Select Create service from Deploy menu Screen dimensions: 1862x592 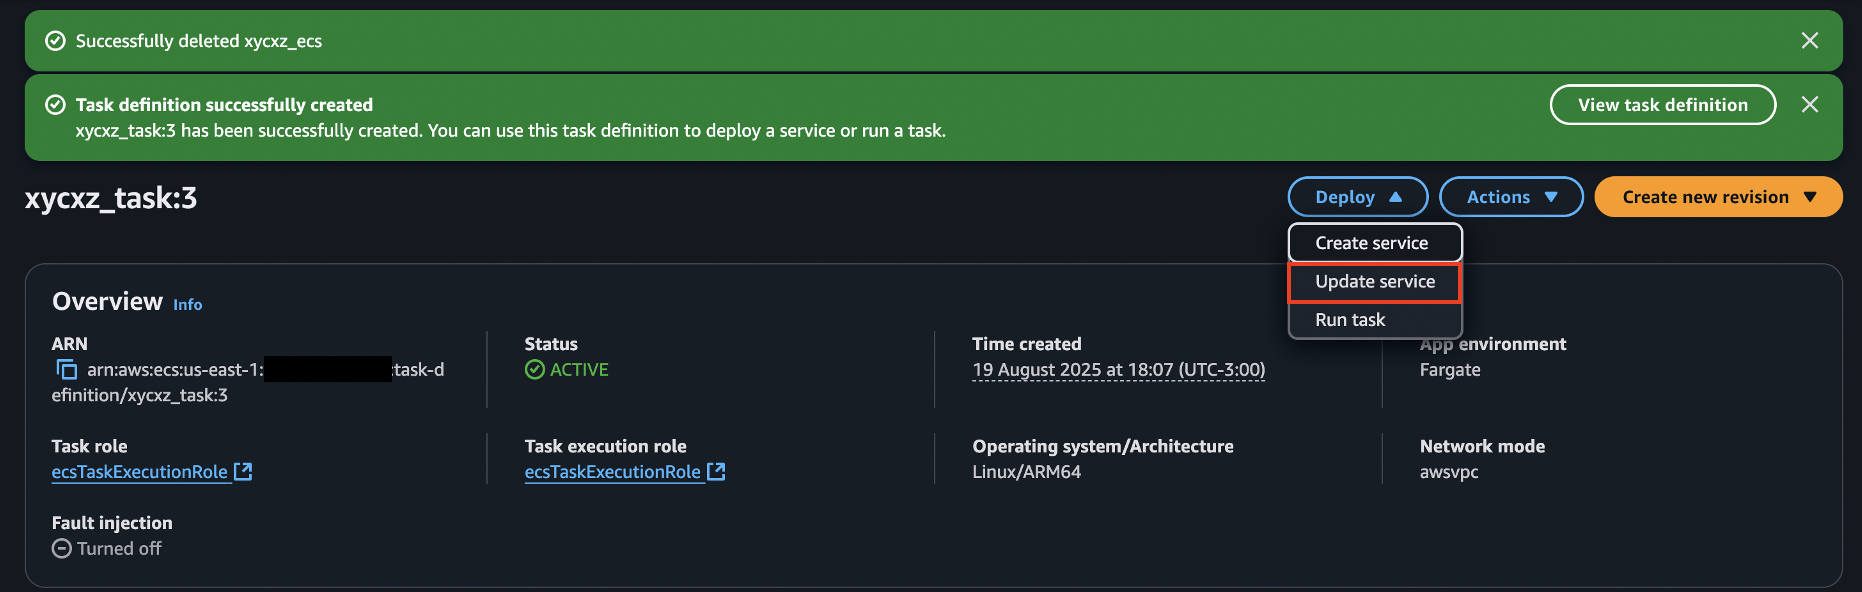pyautogui.click(x=1373, y=243)
